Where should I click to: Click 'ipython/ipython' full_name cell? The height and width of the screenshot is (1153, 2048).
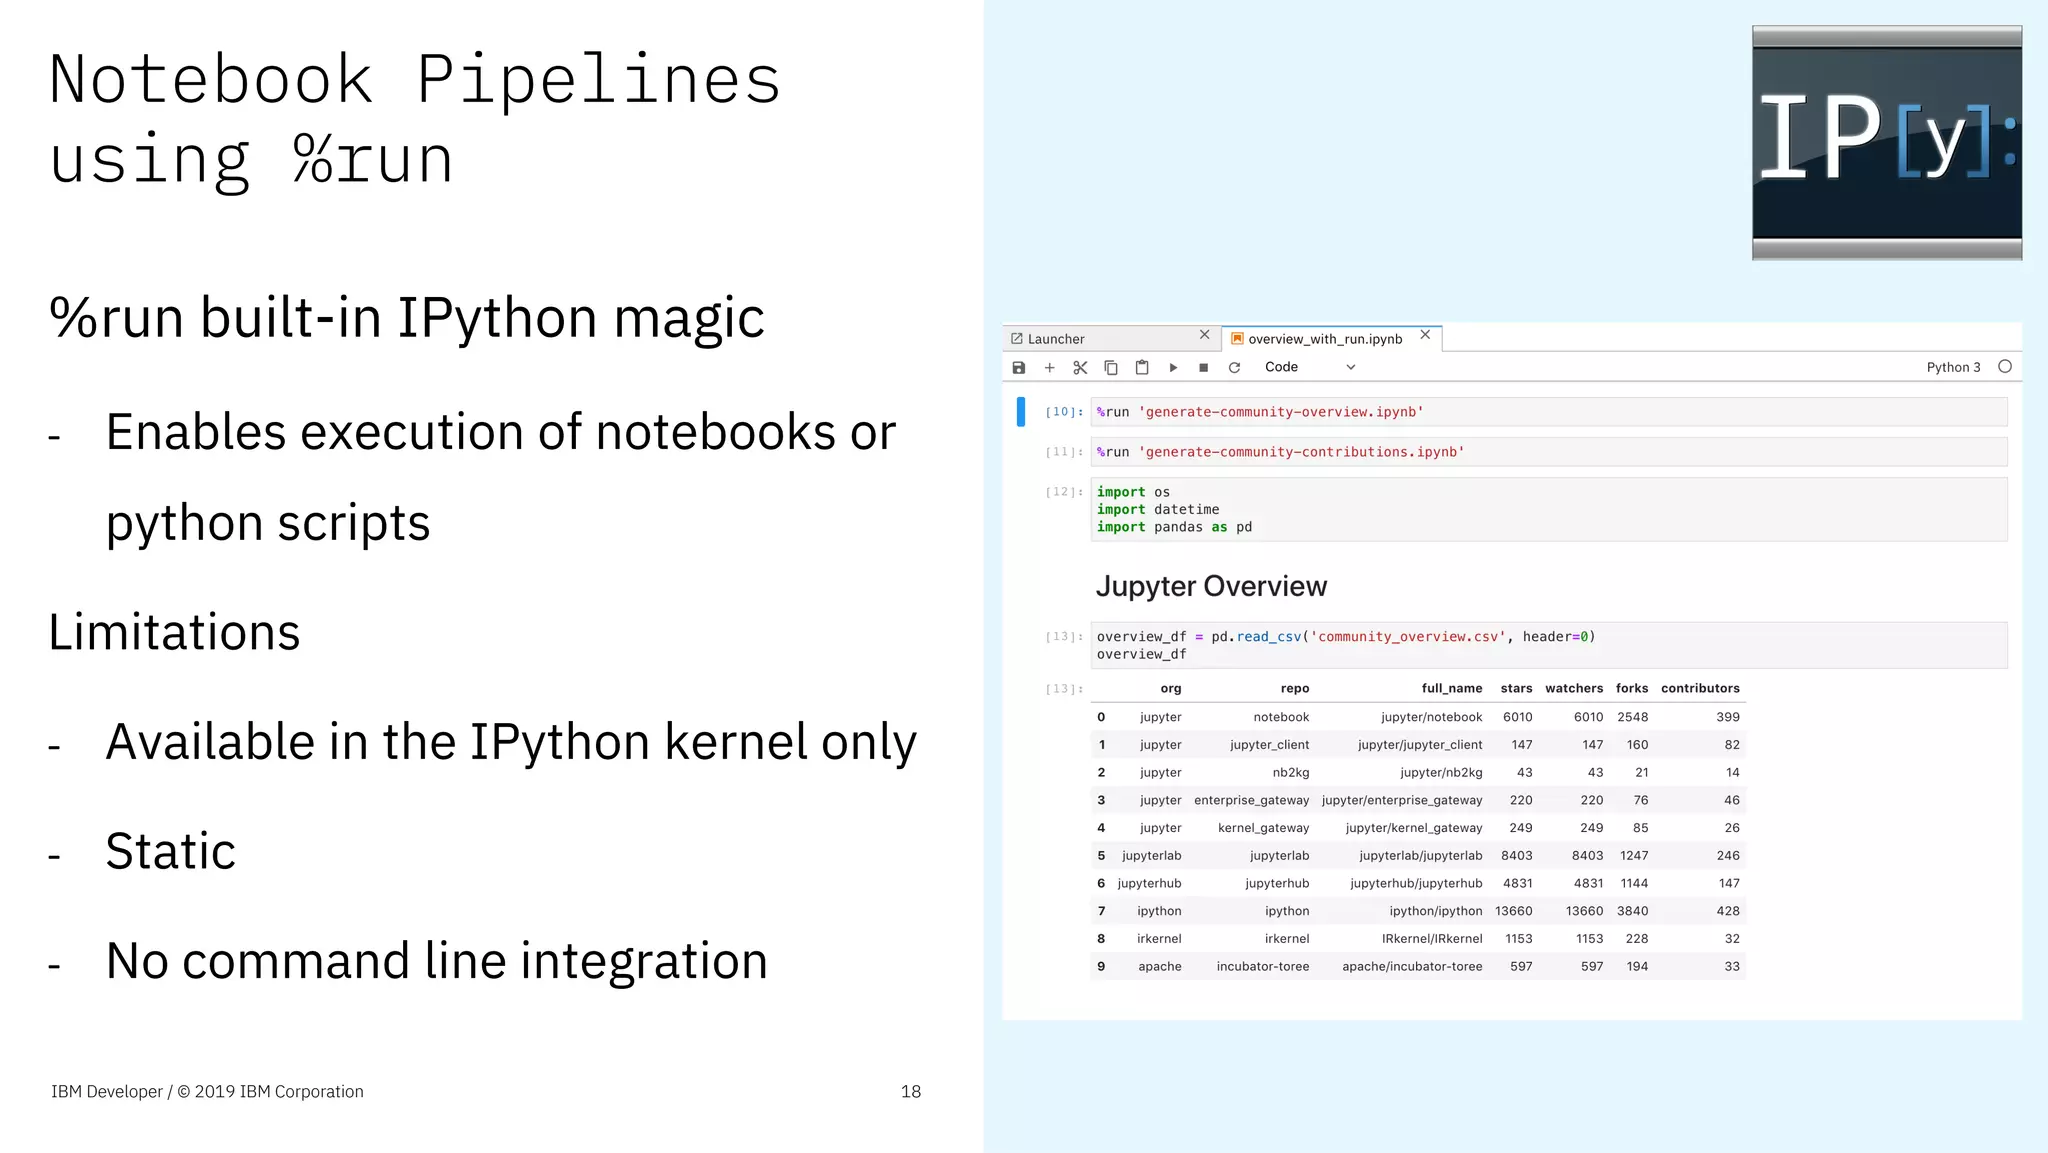[x=1436, y=911]
